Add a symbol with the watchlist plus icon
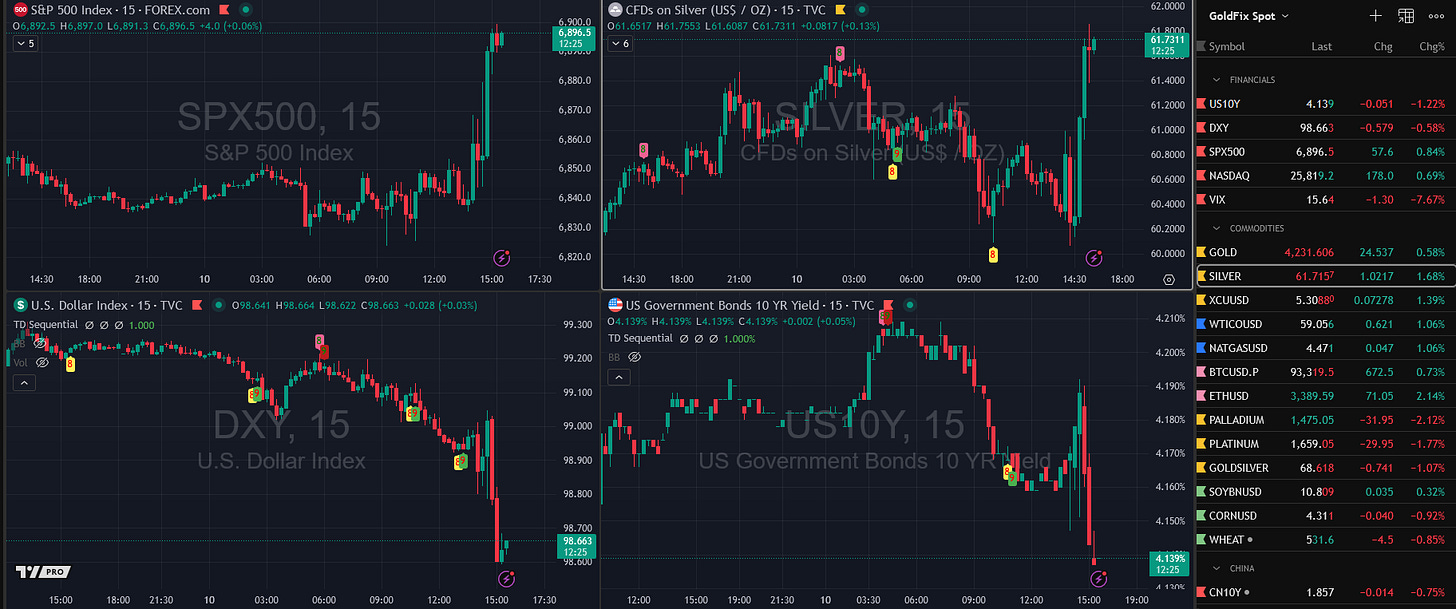The image size is (1456, 609). click(x=1376, y=16)
